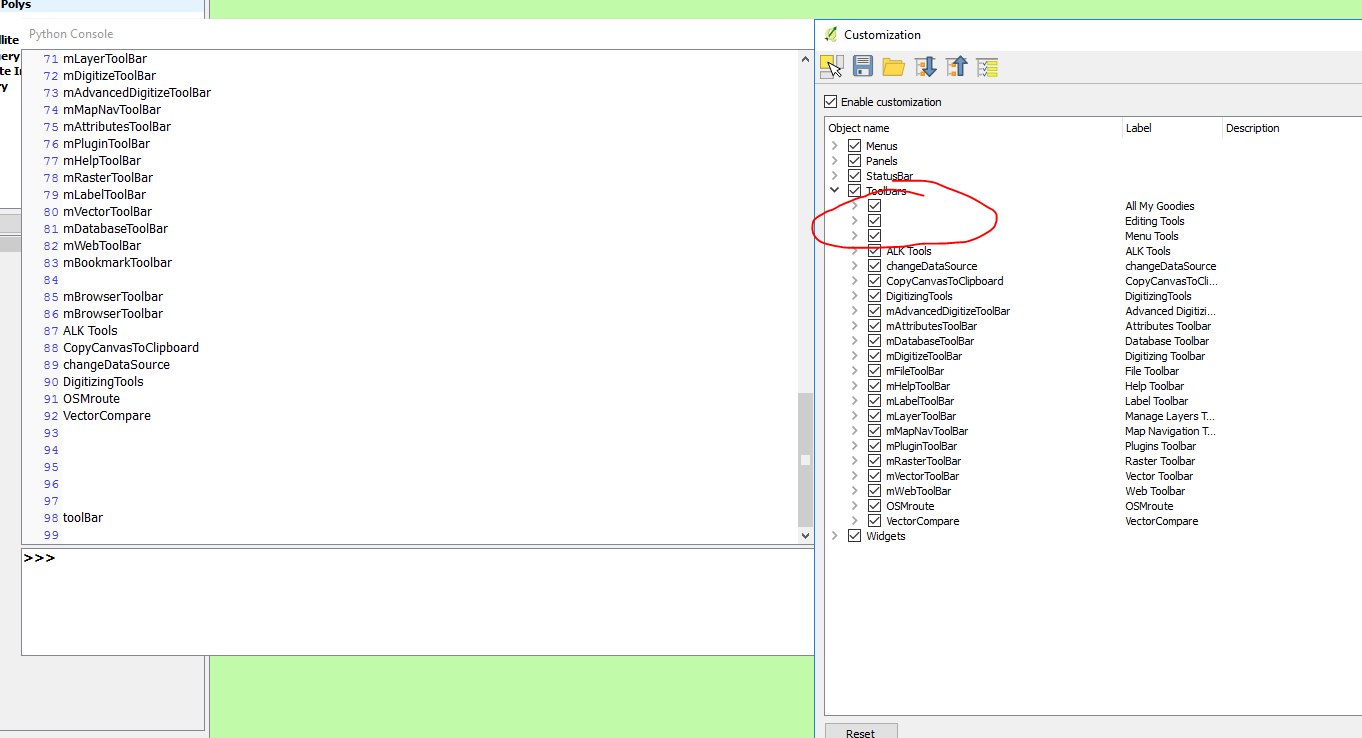Click the 'Manage Layers T...' label cell
Screen dimensions: 1362x738
click(x=1170, y=416)
